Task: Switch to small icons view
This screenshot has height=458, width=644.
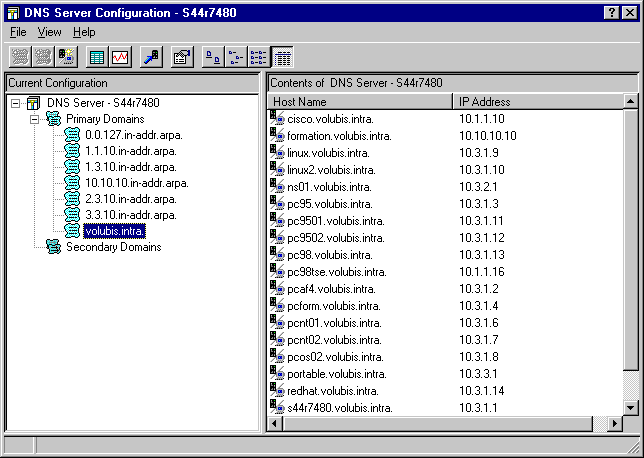Action: pyautogui.click(x=236, y=57)
